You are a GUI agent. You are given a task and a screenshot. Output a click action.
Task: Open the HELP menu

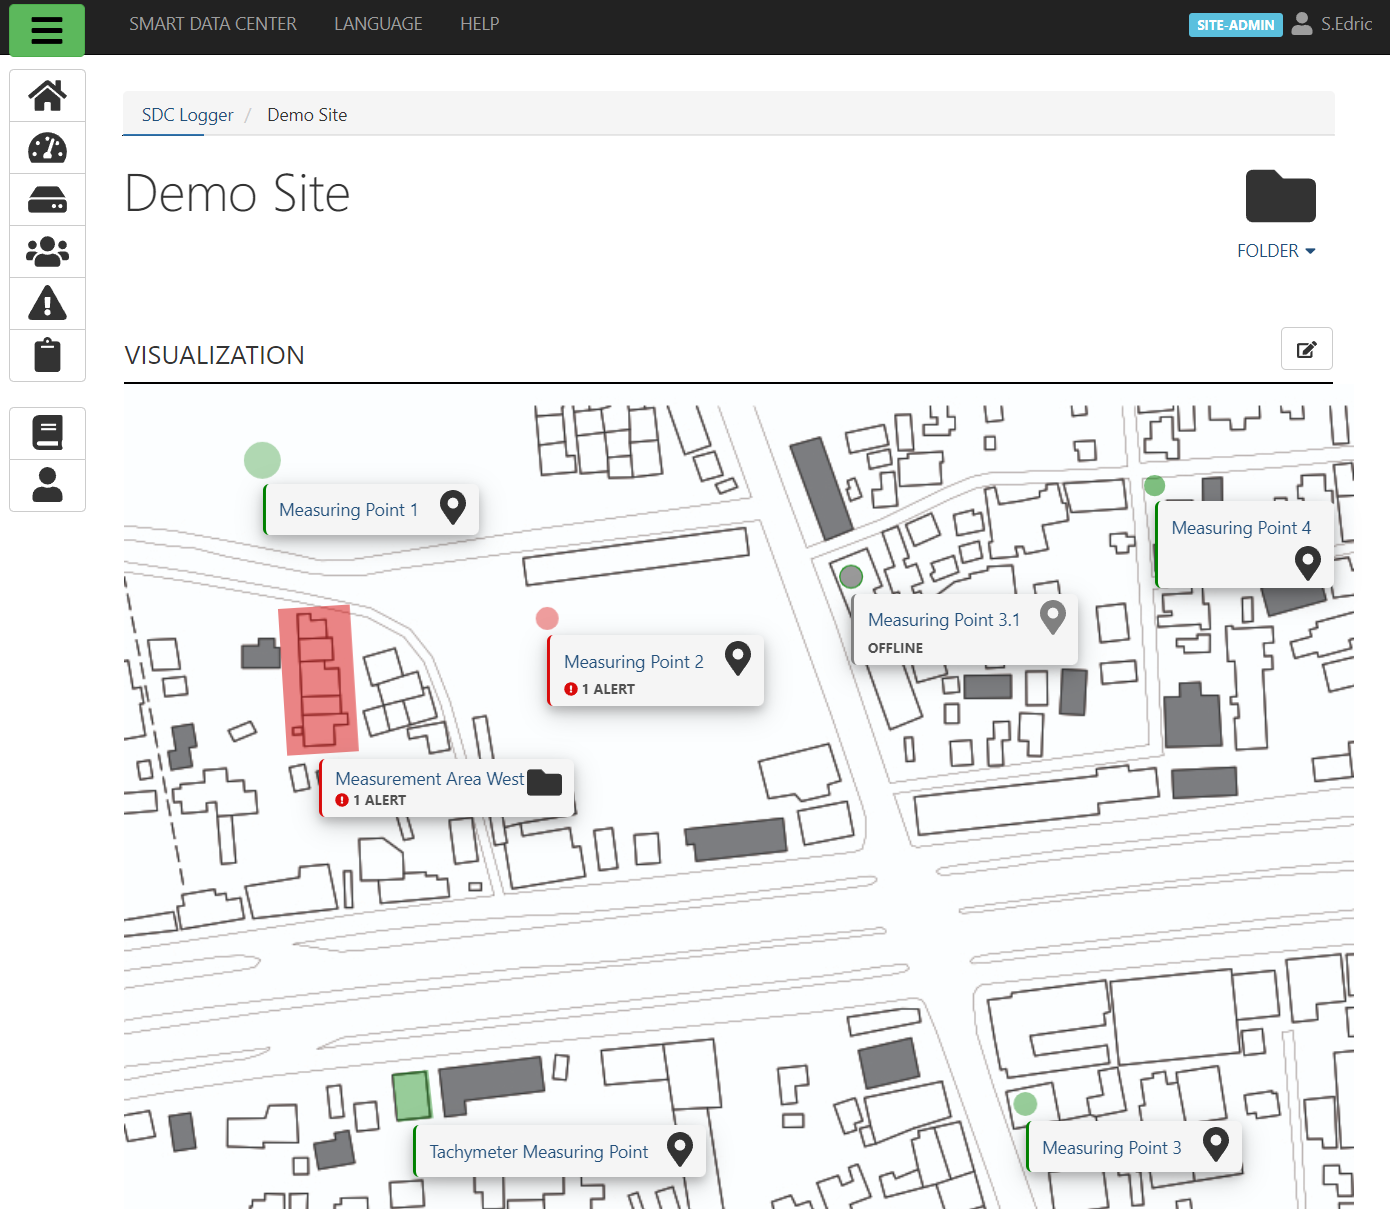click(479, 24)
